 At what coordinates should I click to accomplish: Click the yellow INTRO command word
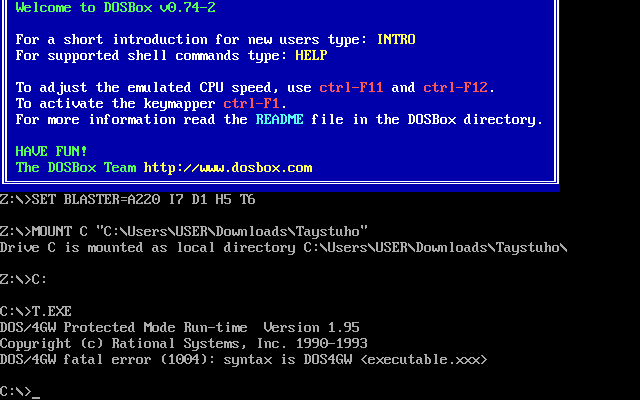(x=396, y=39)
